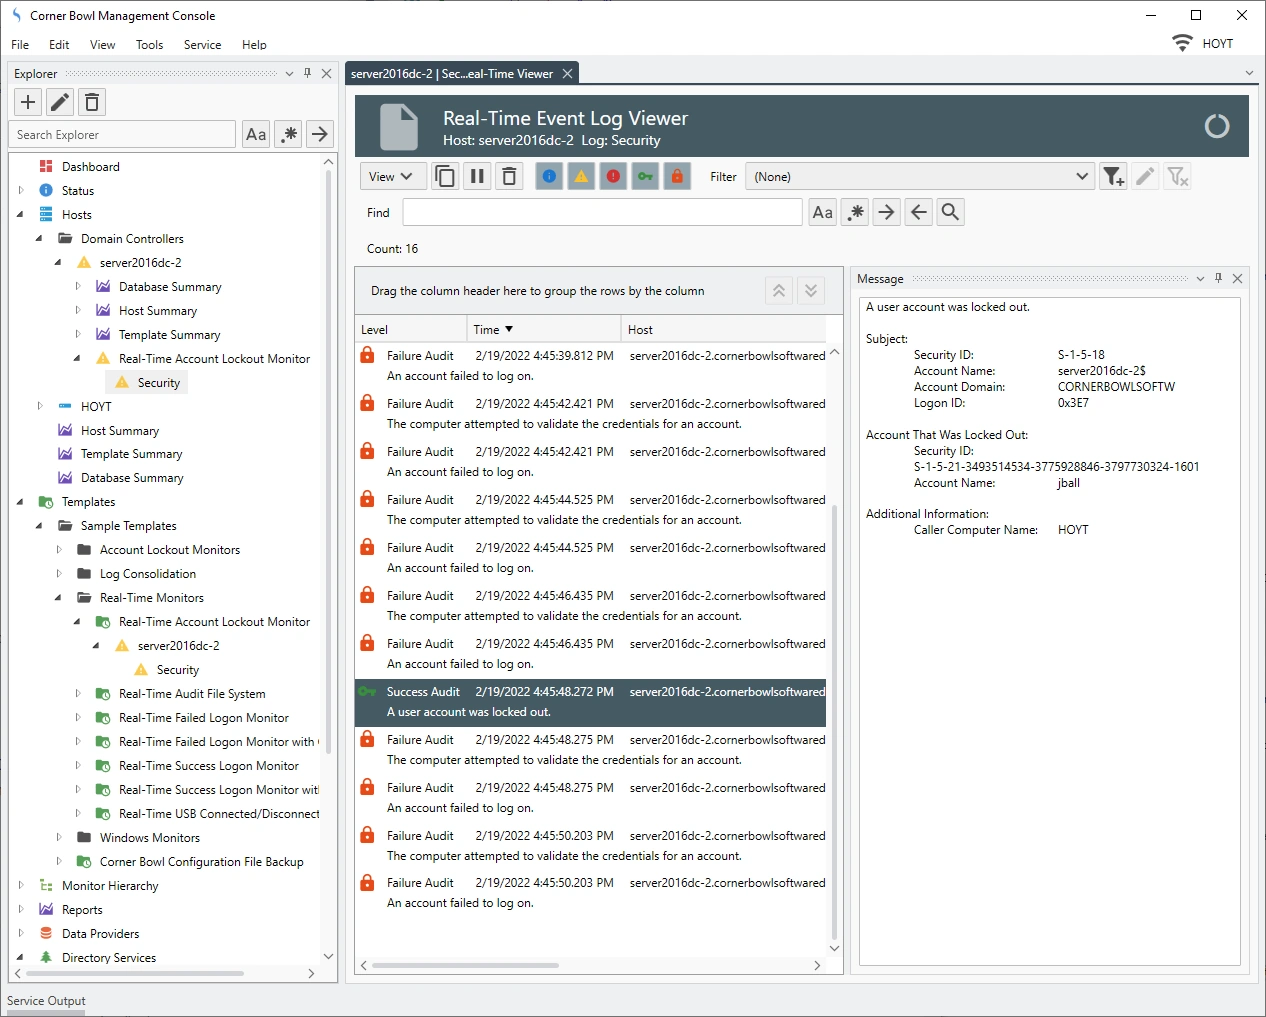Image resolution: width=1266 pixels, height=1017 pixels.
Task: Click the find next arrow in viewer
Action: [x=886, y=212]
